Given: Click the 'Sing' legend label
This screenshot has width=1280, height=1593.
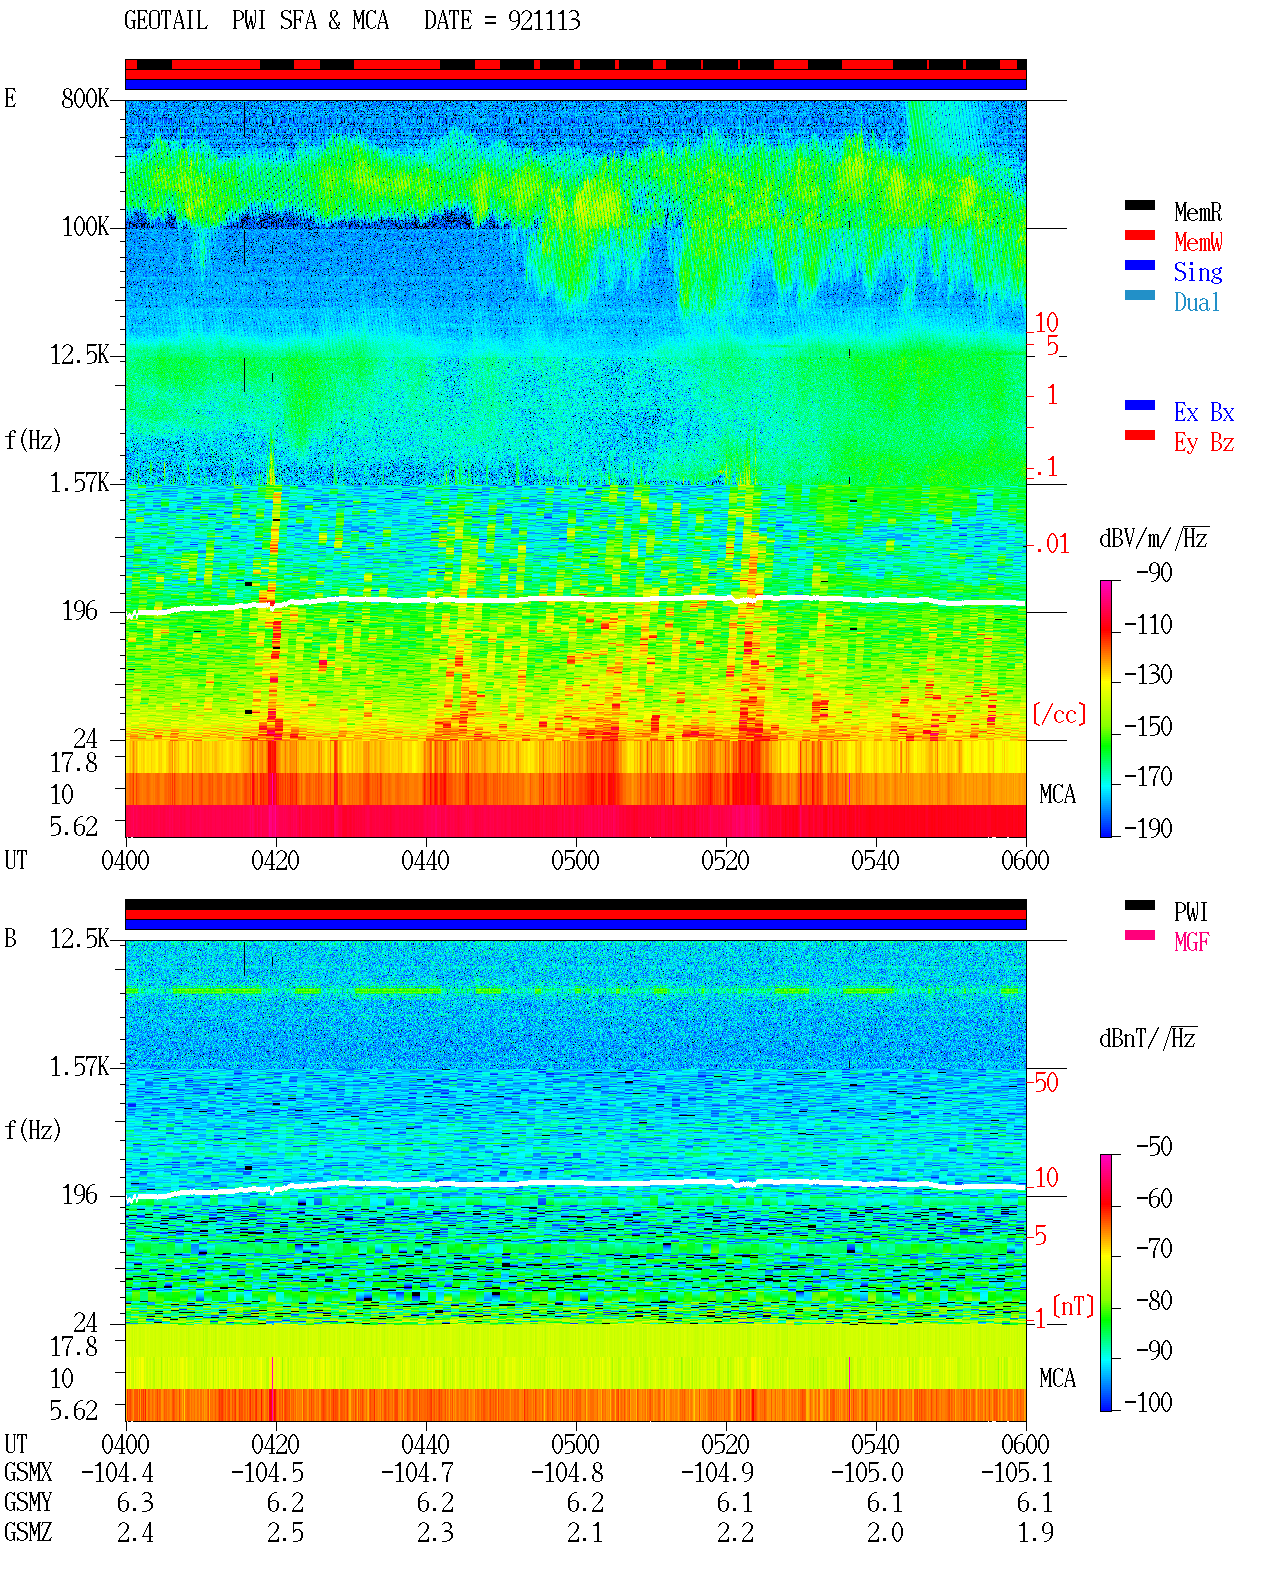Looking at the screenshot, I should pyautogui.click(x=1198, y=272).
